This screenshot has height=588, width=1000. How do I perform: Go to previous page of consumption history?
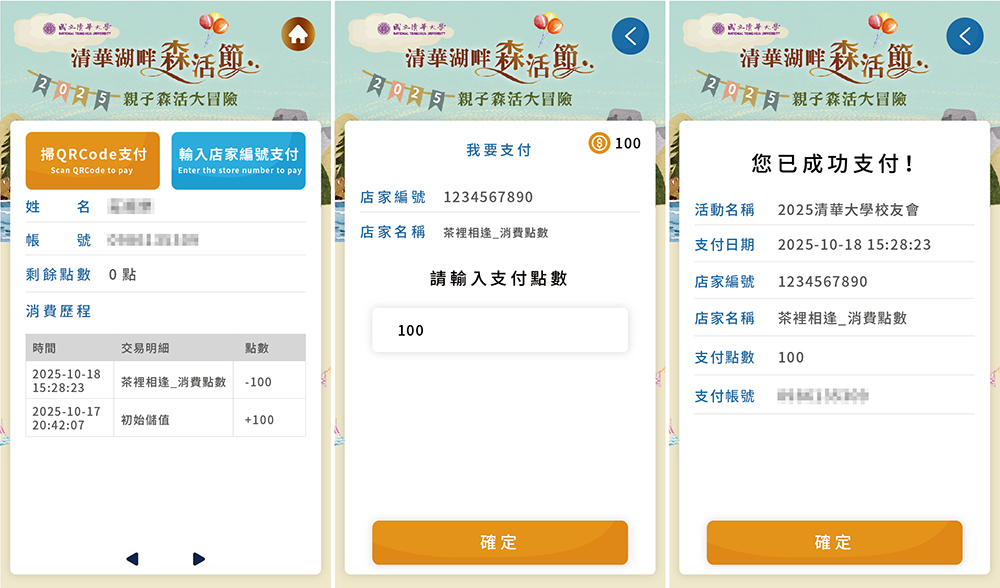tap(133, 559)
